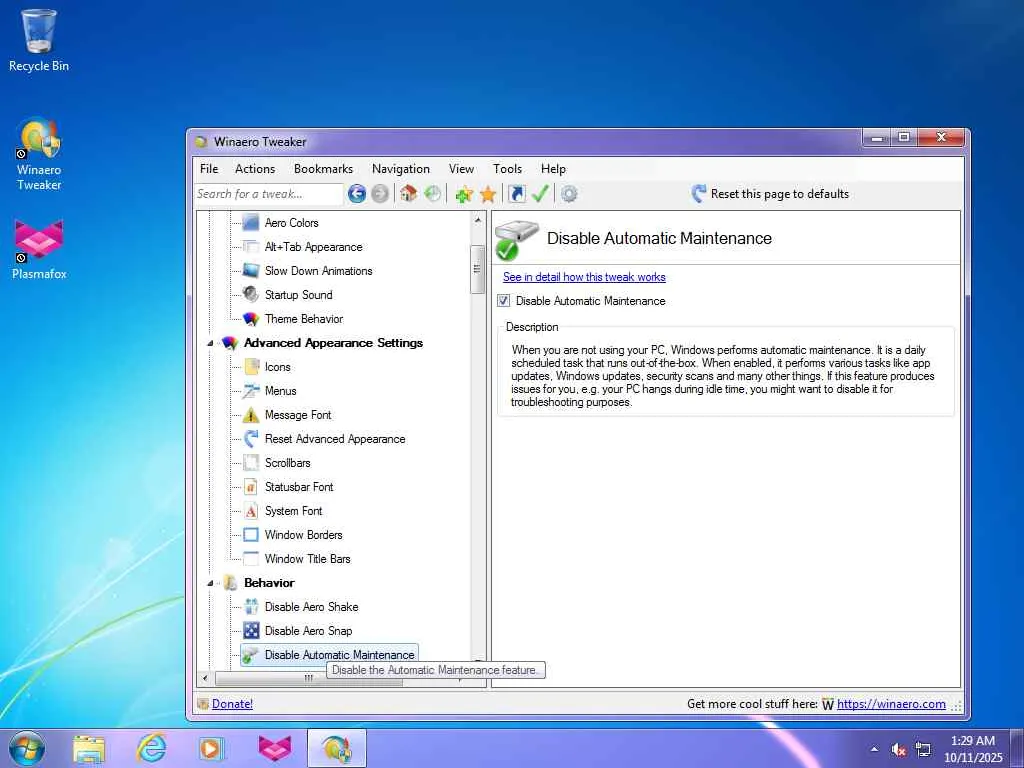Select Theme Behavior entry
This screenshot has width=1024, height=768.
304,319
